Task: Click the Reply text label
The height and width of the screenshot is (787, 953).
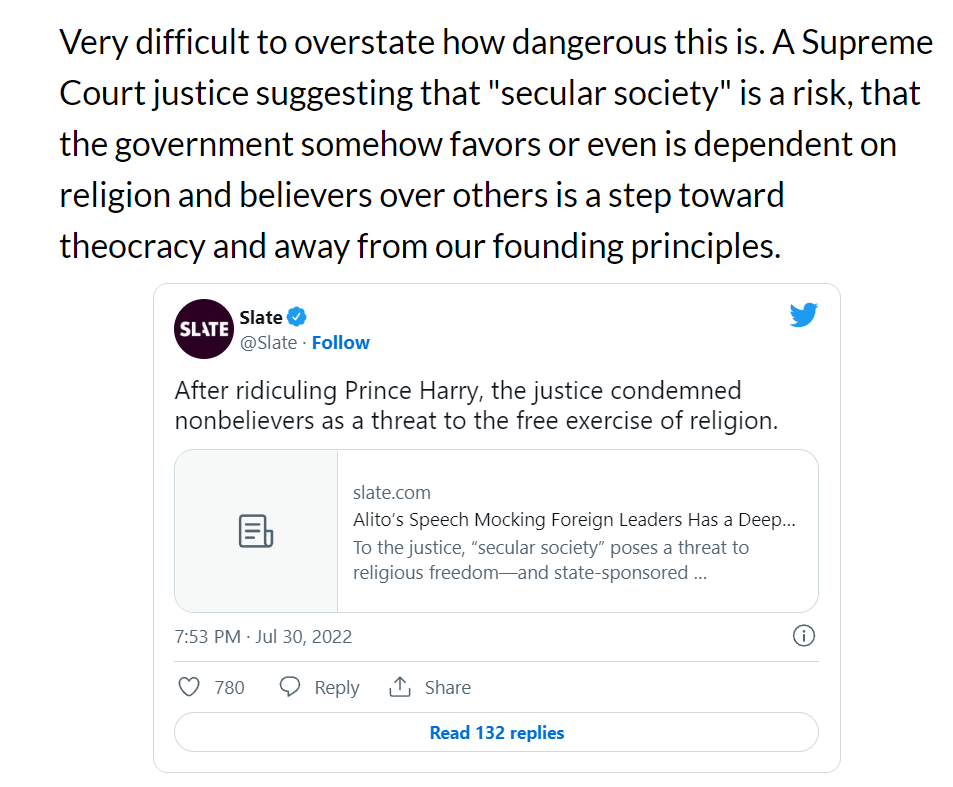Action: tap(336, 688)
